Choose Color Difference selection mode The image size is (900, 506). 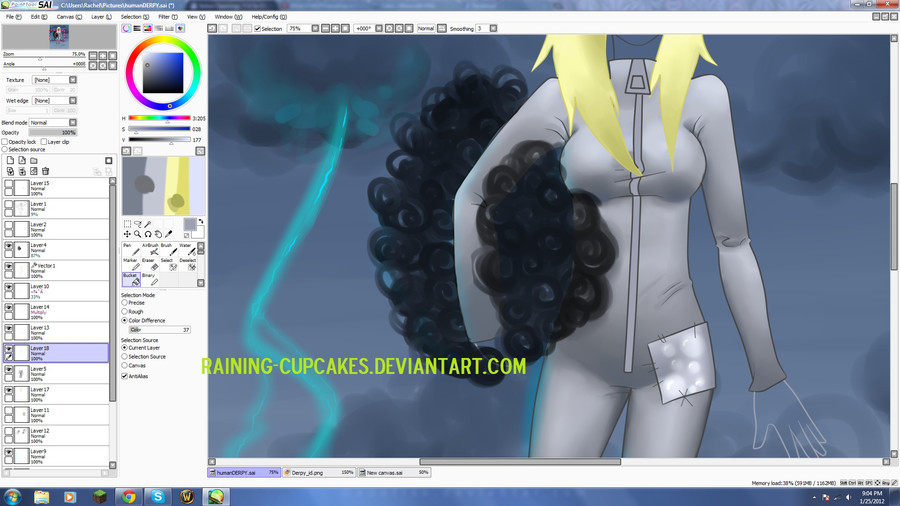pos(125,320)
